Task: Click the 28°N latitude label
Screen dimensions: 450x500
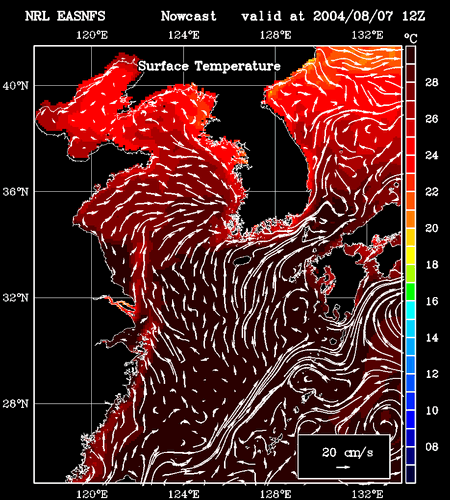Action: point(16,404)
